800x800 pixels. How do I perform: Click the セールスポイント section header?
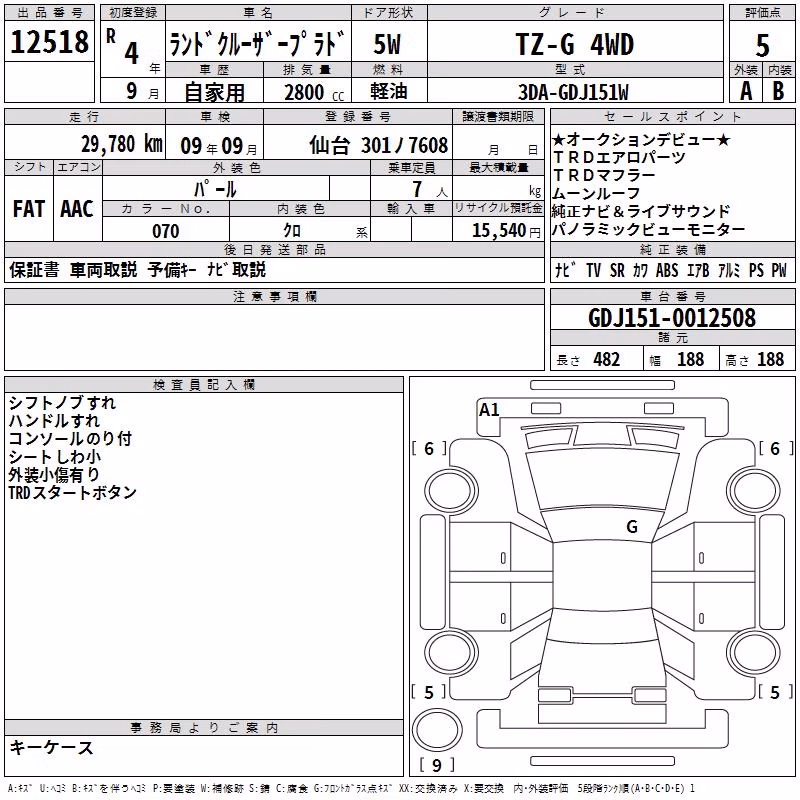672,116
